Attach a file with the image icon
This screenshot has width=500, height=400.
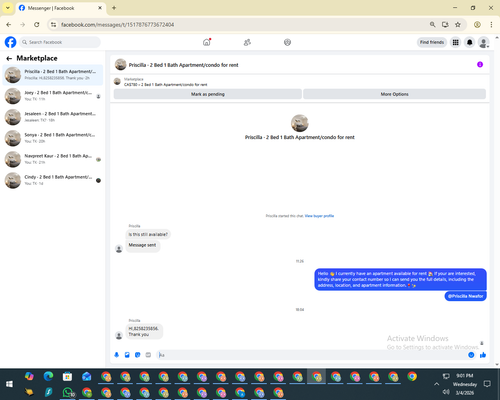click(x=127, y=355)
